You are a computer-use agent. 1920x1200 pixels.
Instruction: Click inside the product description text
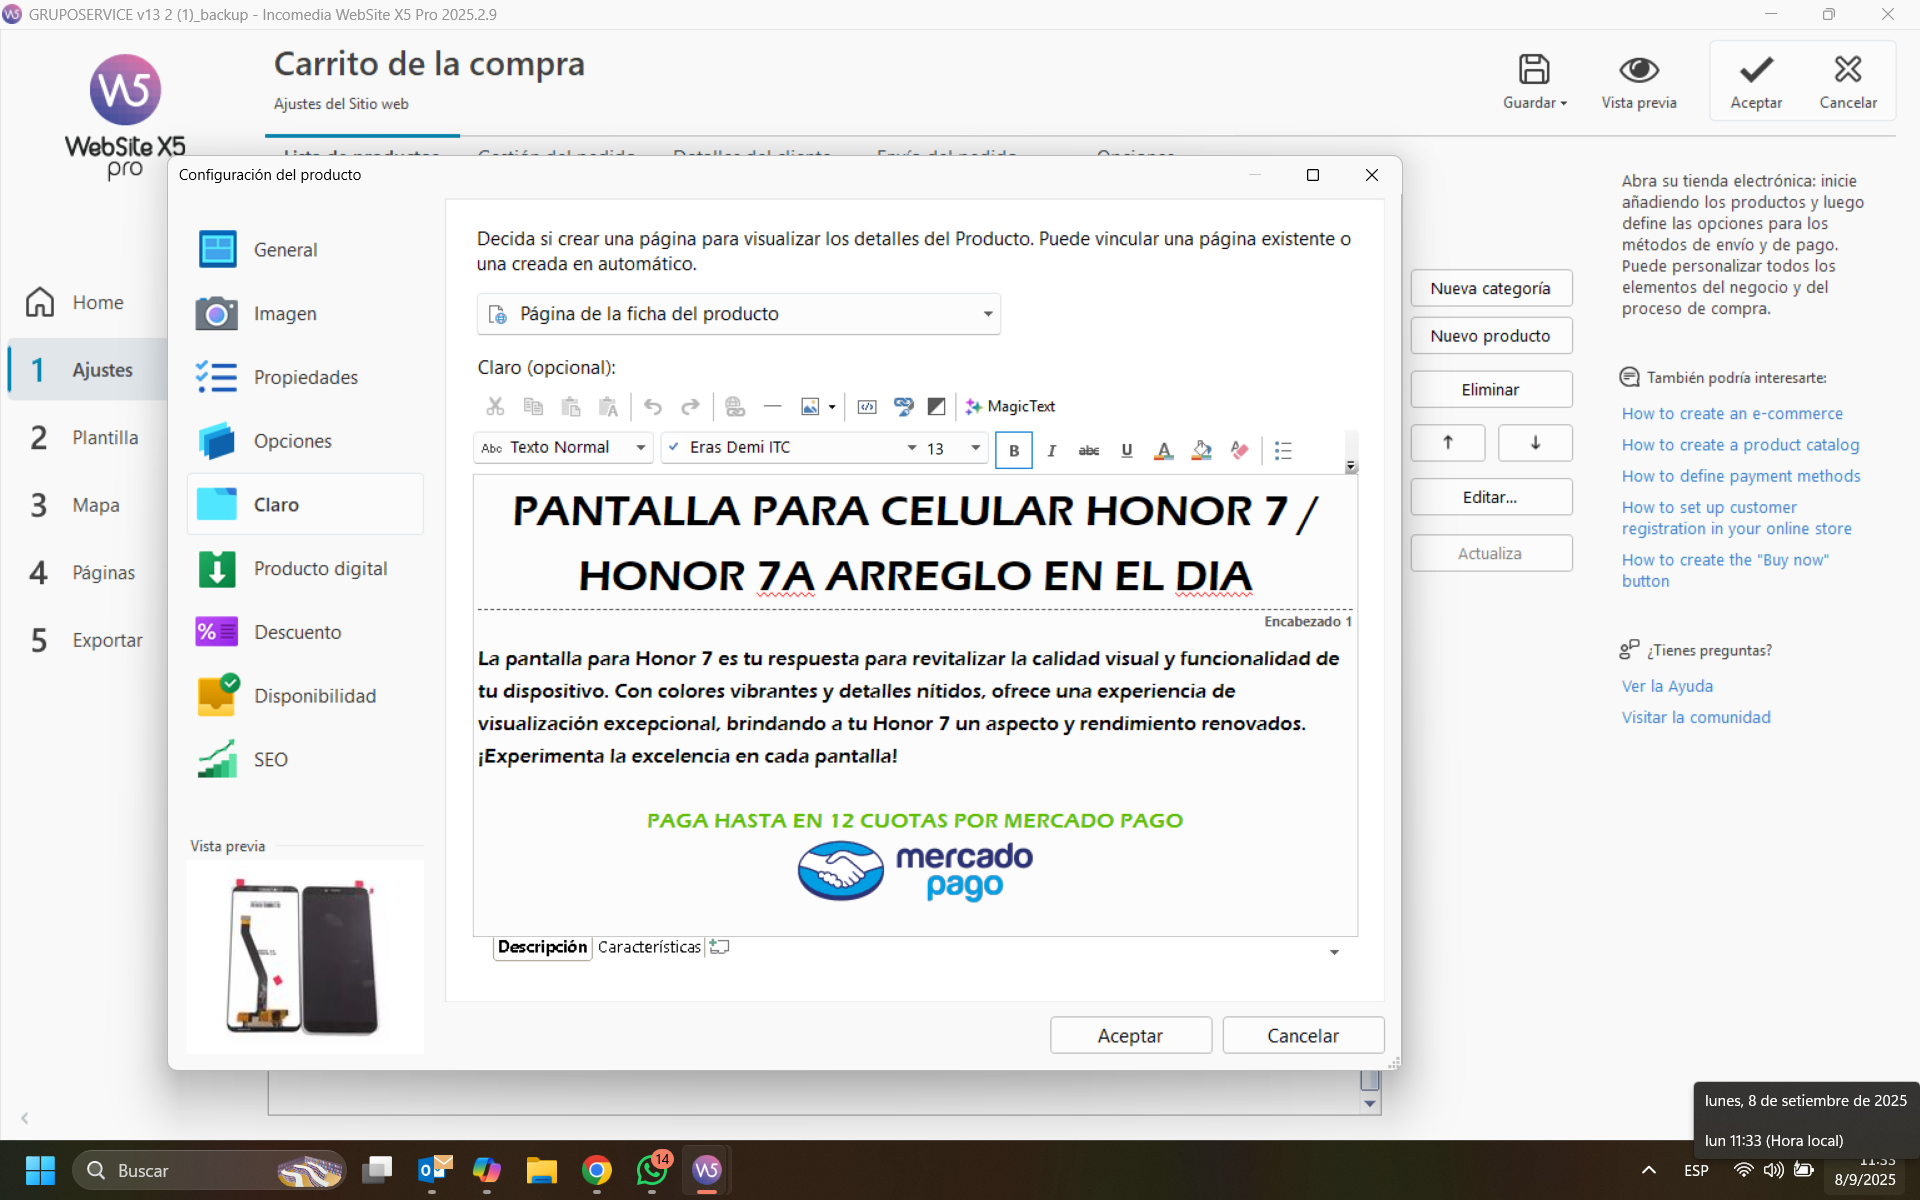(908, 707)
